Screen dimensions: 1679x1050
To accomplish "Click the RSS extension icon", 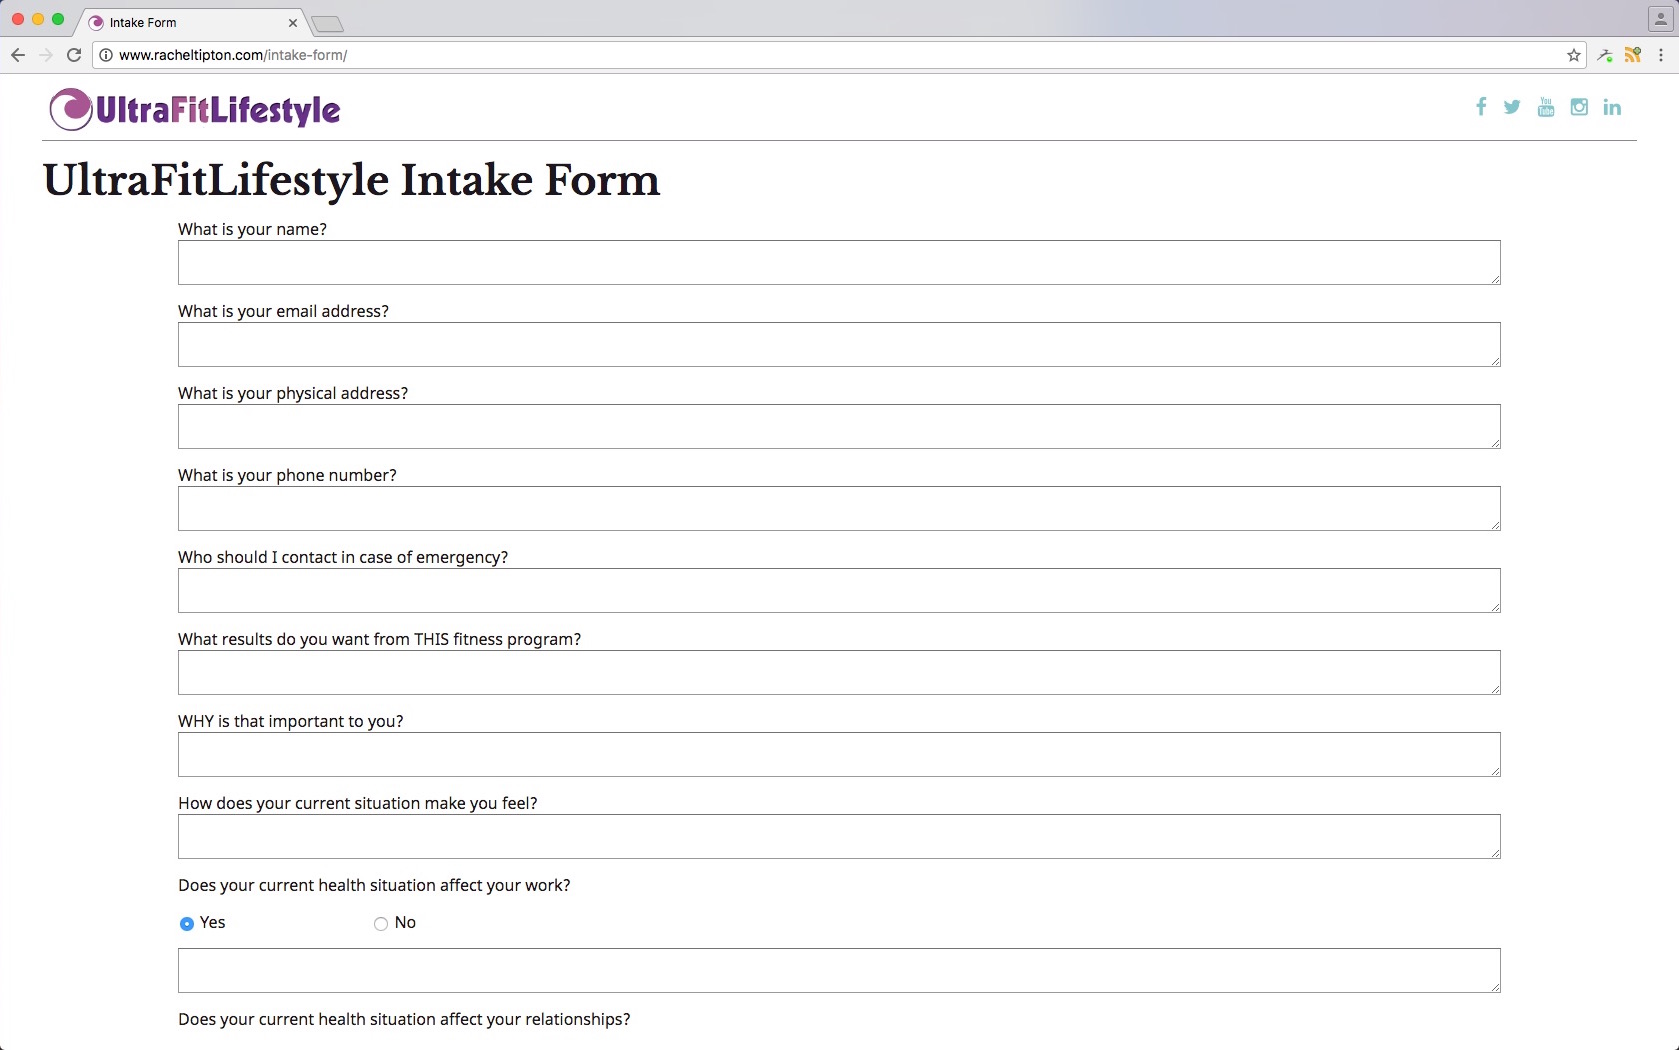I will (x=1633, y=55).
